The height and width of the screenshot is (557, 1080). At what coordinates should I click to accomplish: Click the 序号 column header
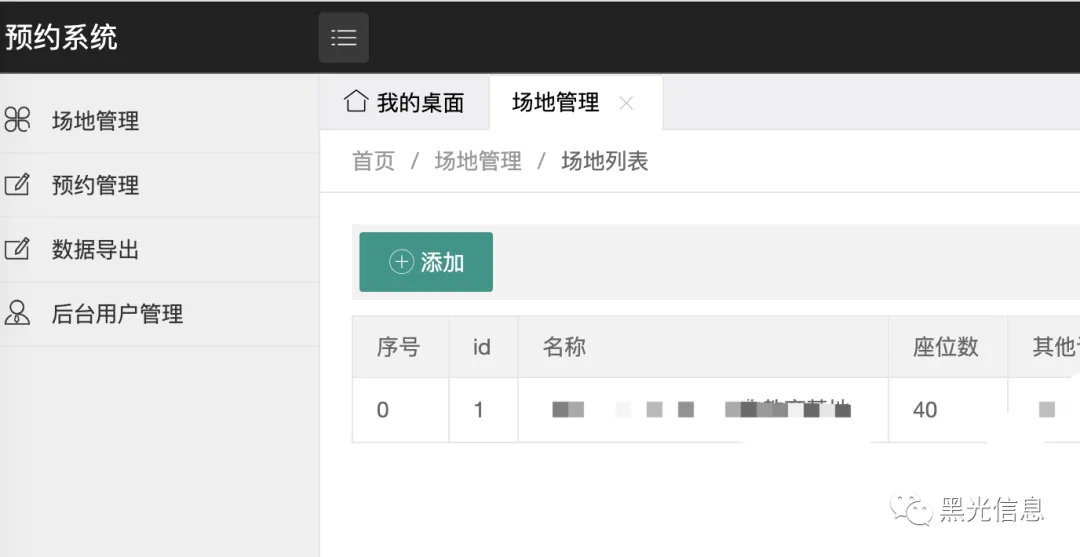tap(398, 347)
